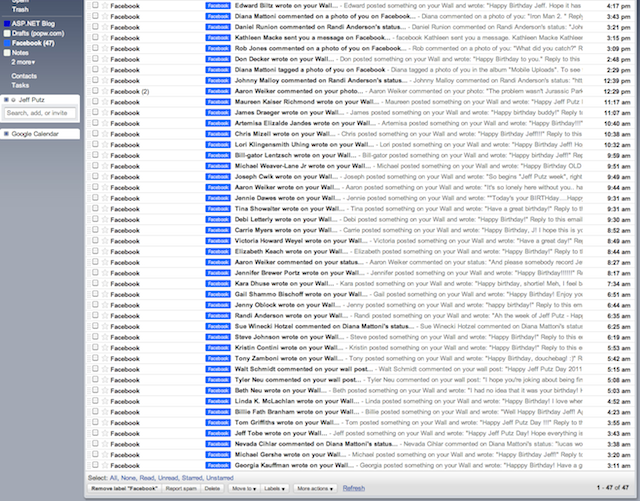The height and width of the screenshot is (501, 640).
Task: Click blue ASP.NET Blog label color square
Action: pyautogui.click(x=7, y=24)
